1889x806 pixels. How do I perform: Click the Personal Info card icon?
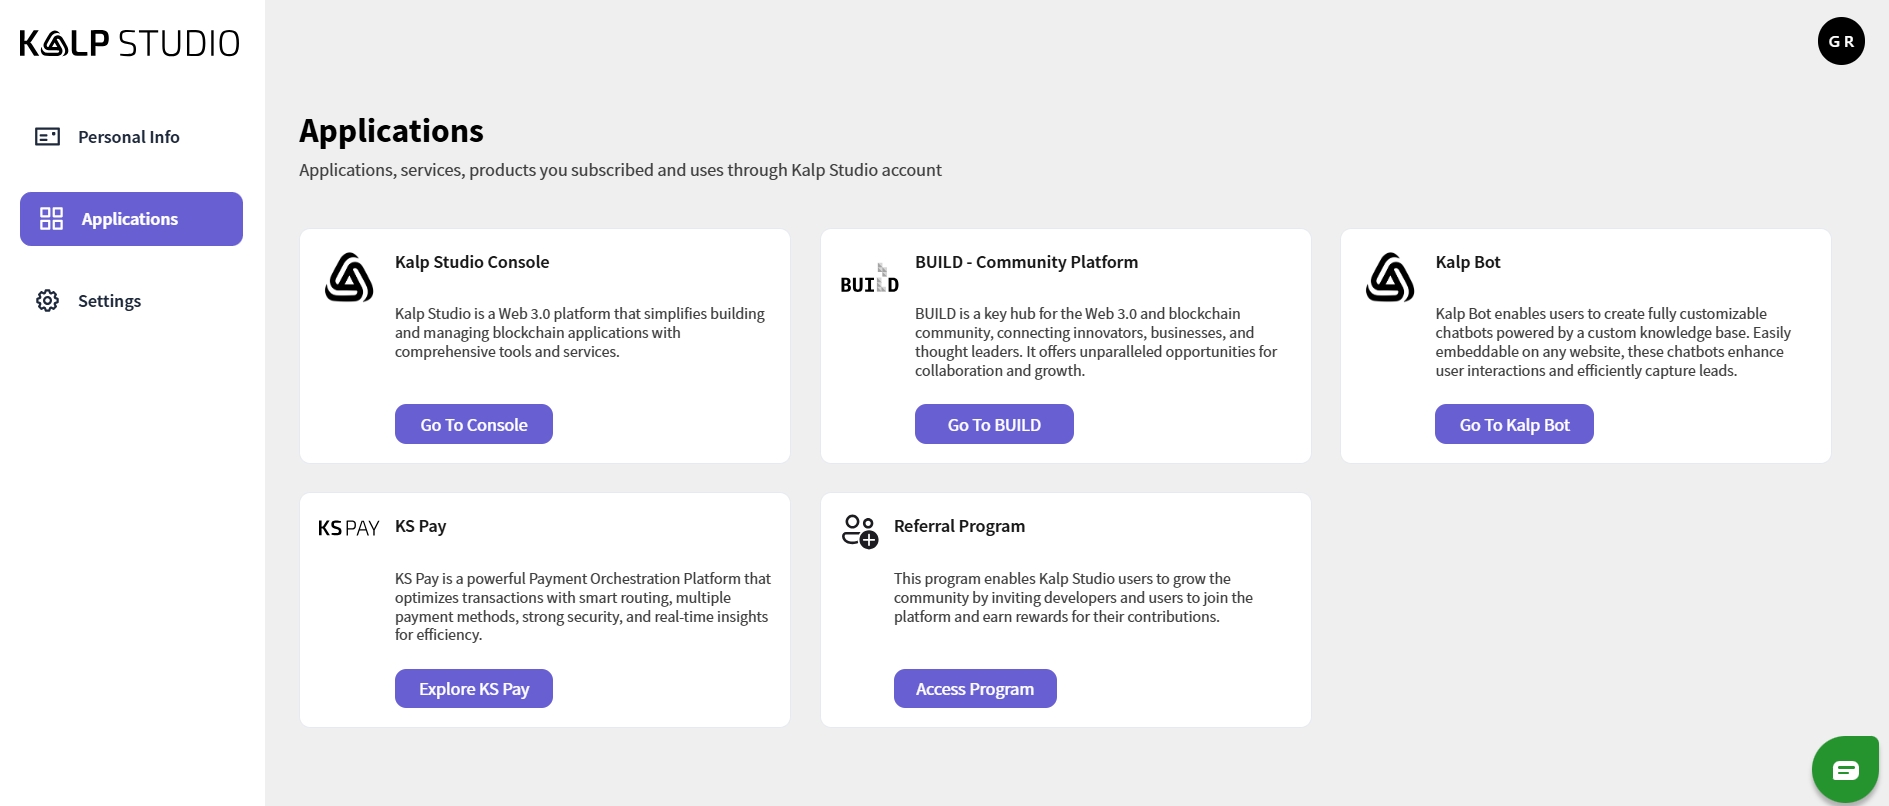(x=47, y=137)
